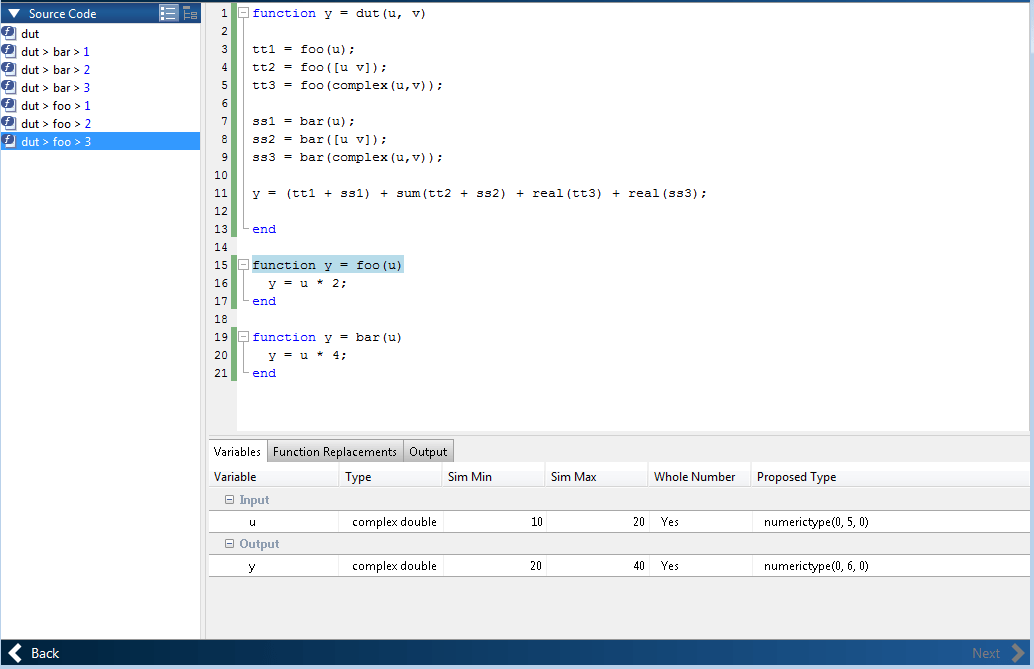Open the Output tab
The image size is (1034, 669).
click(x=428, y=451)
